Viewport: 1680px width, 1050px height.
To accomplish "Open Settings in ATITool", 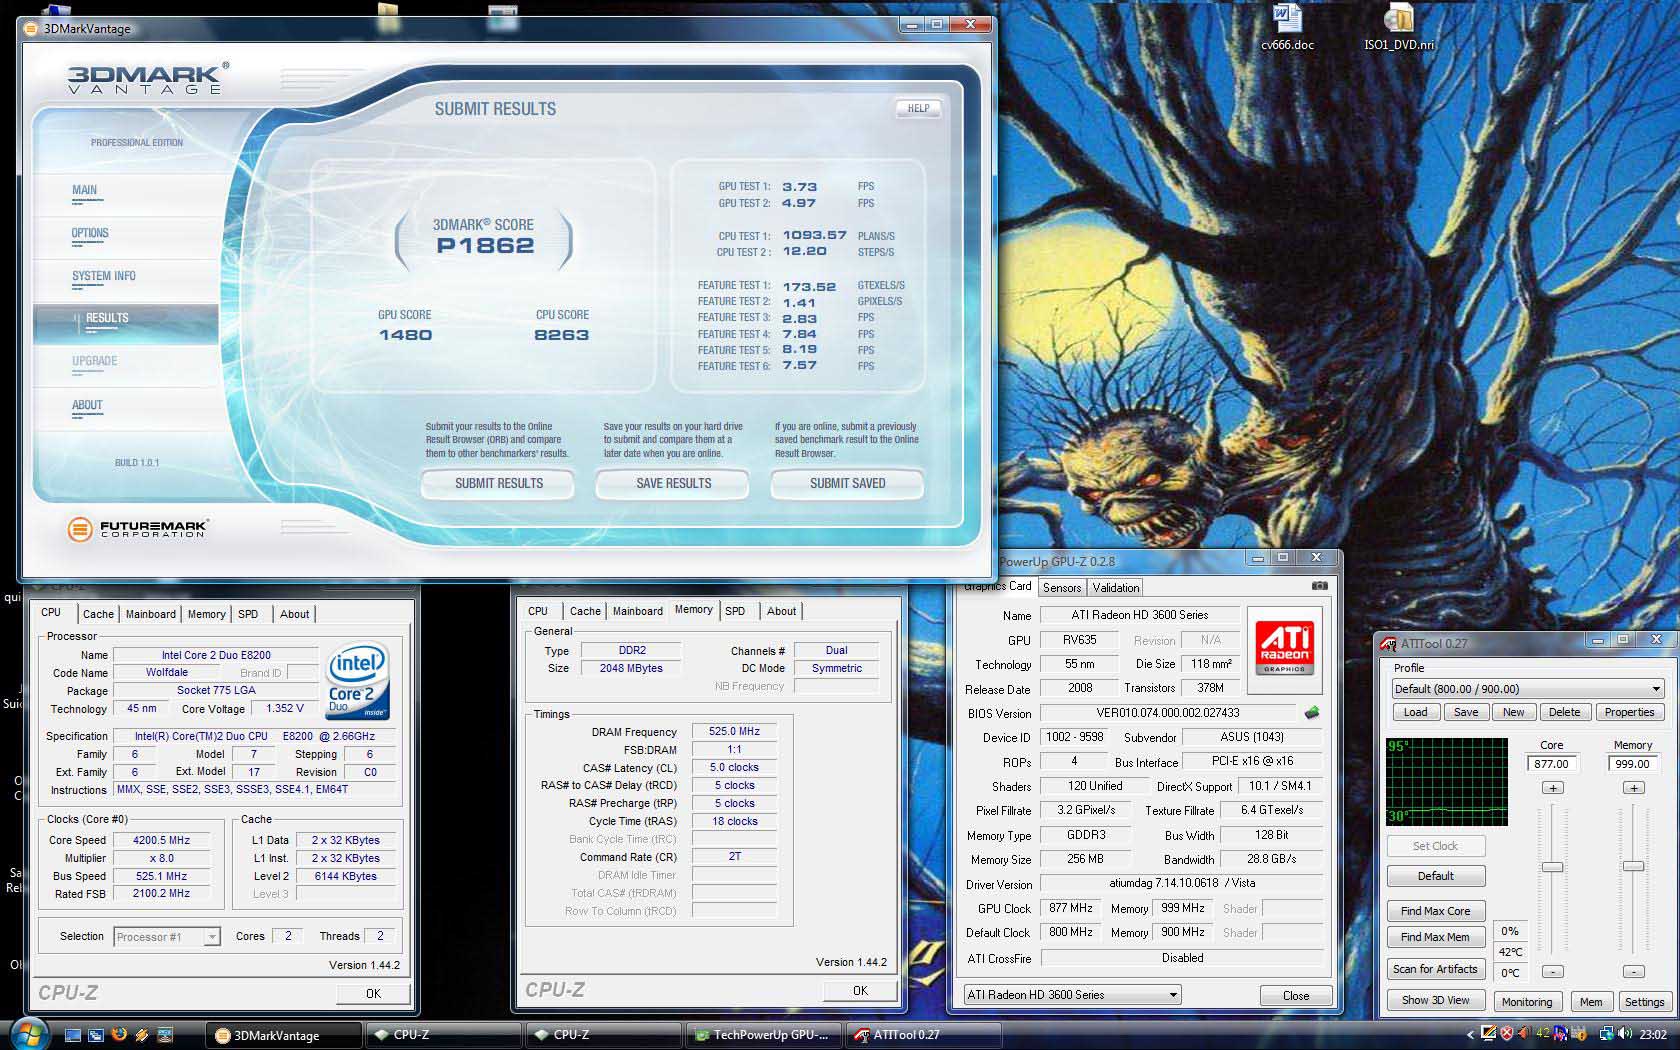I will click(1644, 1002).
